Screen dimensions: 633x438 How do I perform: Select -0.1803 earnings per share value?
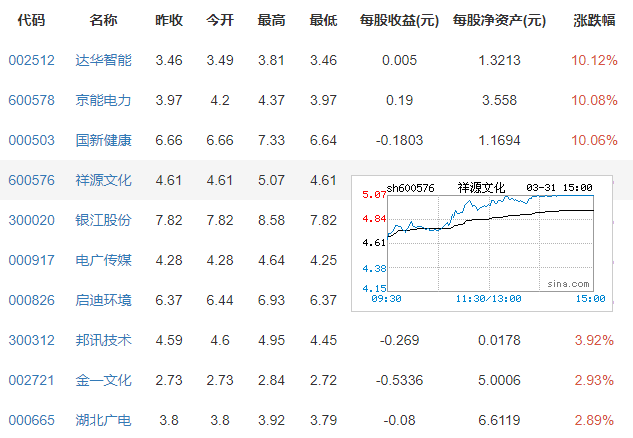[x=399, y=140]
